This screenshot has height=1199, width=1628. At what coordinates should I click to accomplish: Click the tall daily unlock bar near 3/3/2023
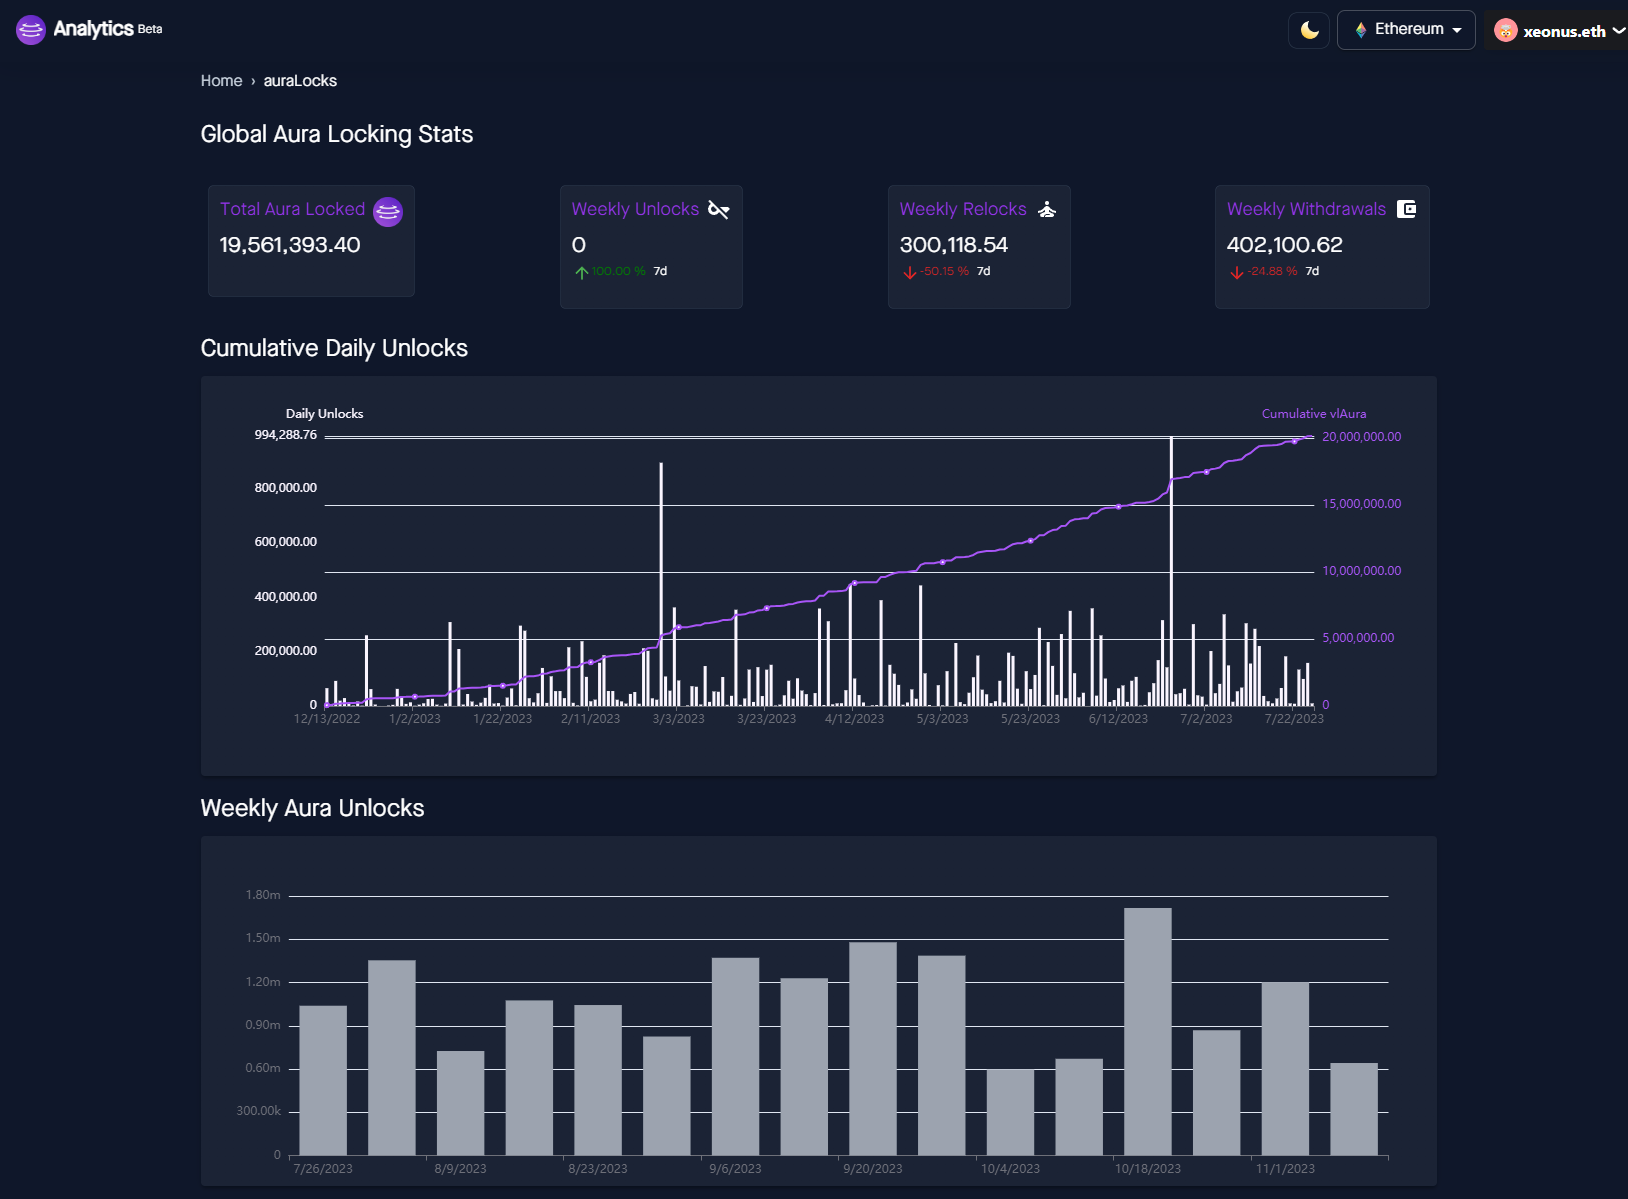click(x=661, y=584)
